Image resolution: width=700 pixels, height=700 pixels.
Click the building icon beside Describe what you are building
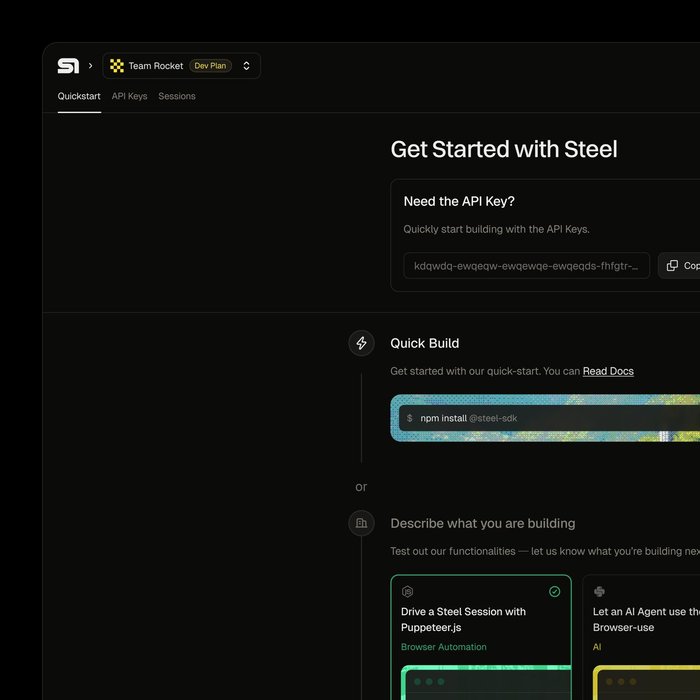click(361, 523)
